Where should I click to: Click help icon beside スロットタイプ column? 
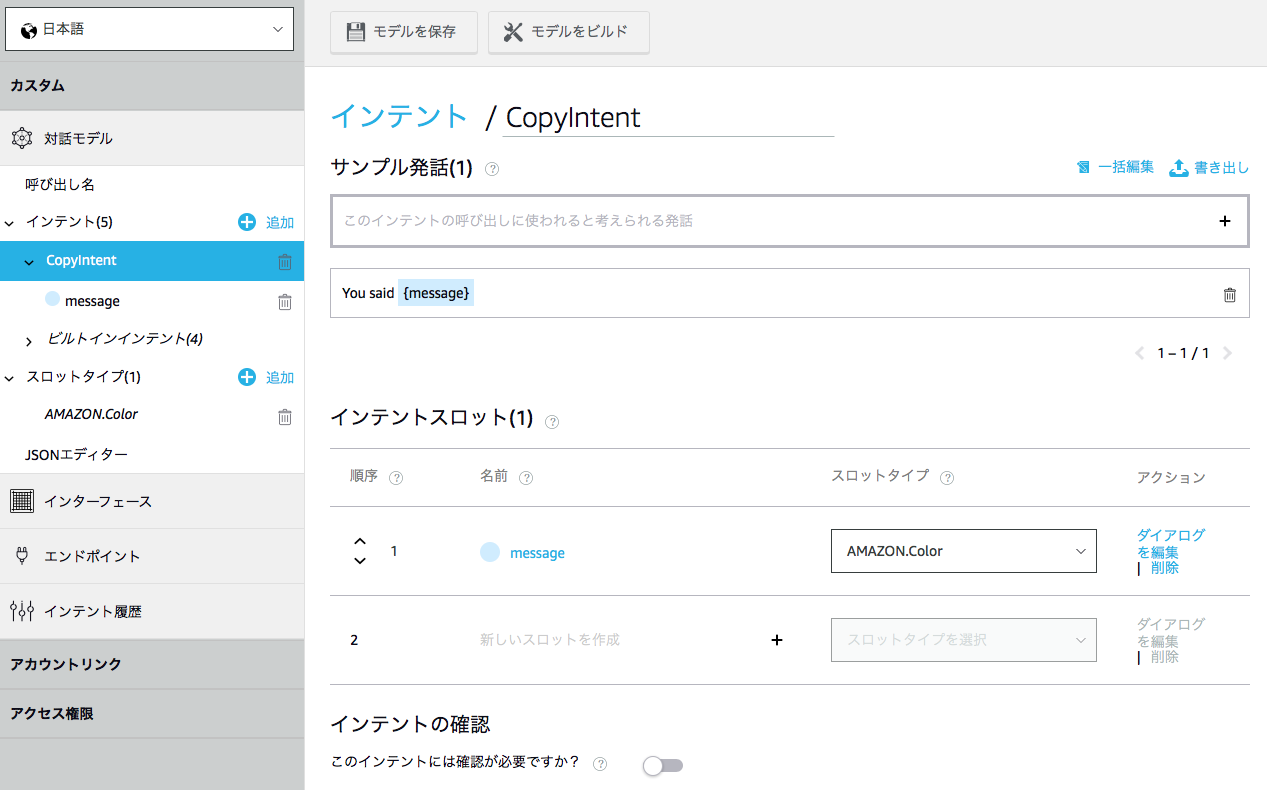pyautogui.click(x=947, y=478)
